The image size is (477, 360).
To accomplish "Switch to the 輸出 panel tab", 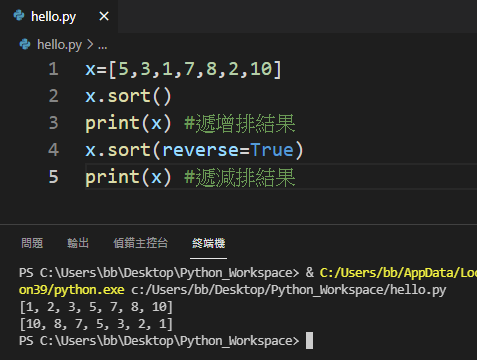I will click(78, 243).
